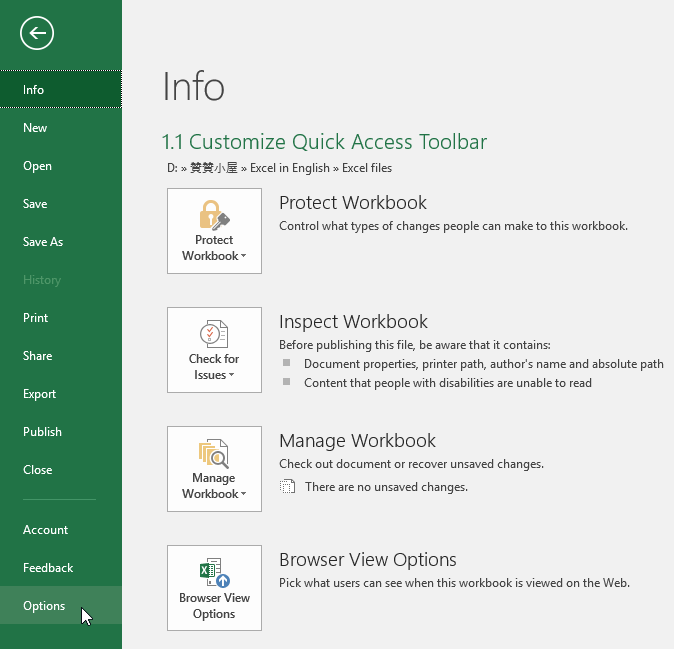Click the back arrow to exit Backstage
Screen dimensions: 674x649
coord(37,33)
